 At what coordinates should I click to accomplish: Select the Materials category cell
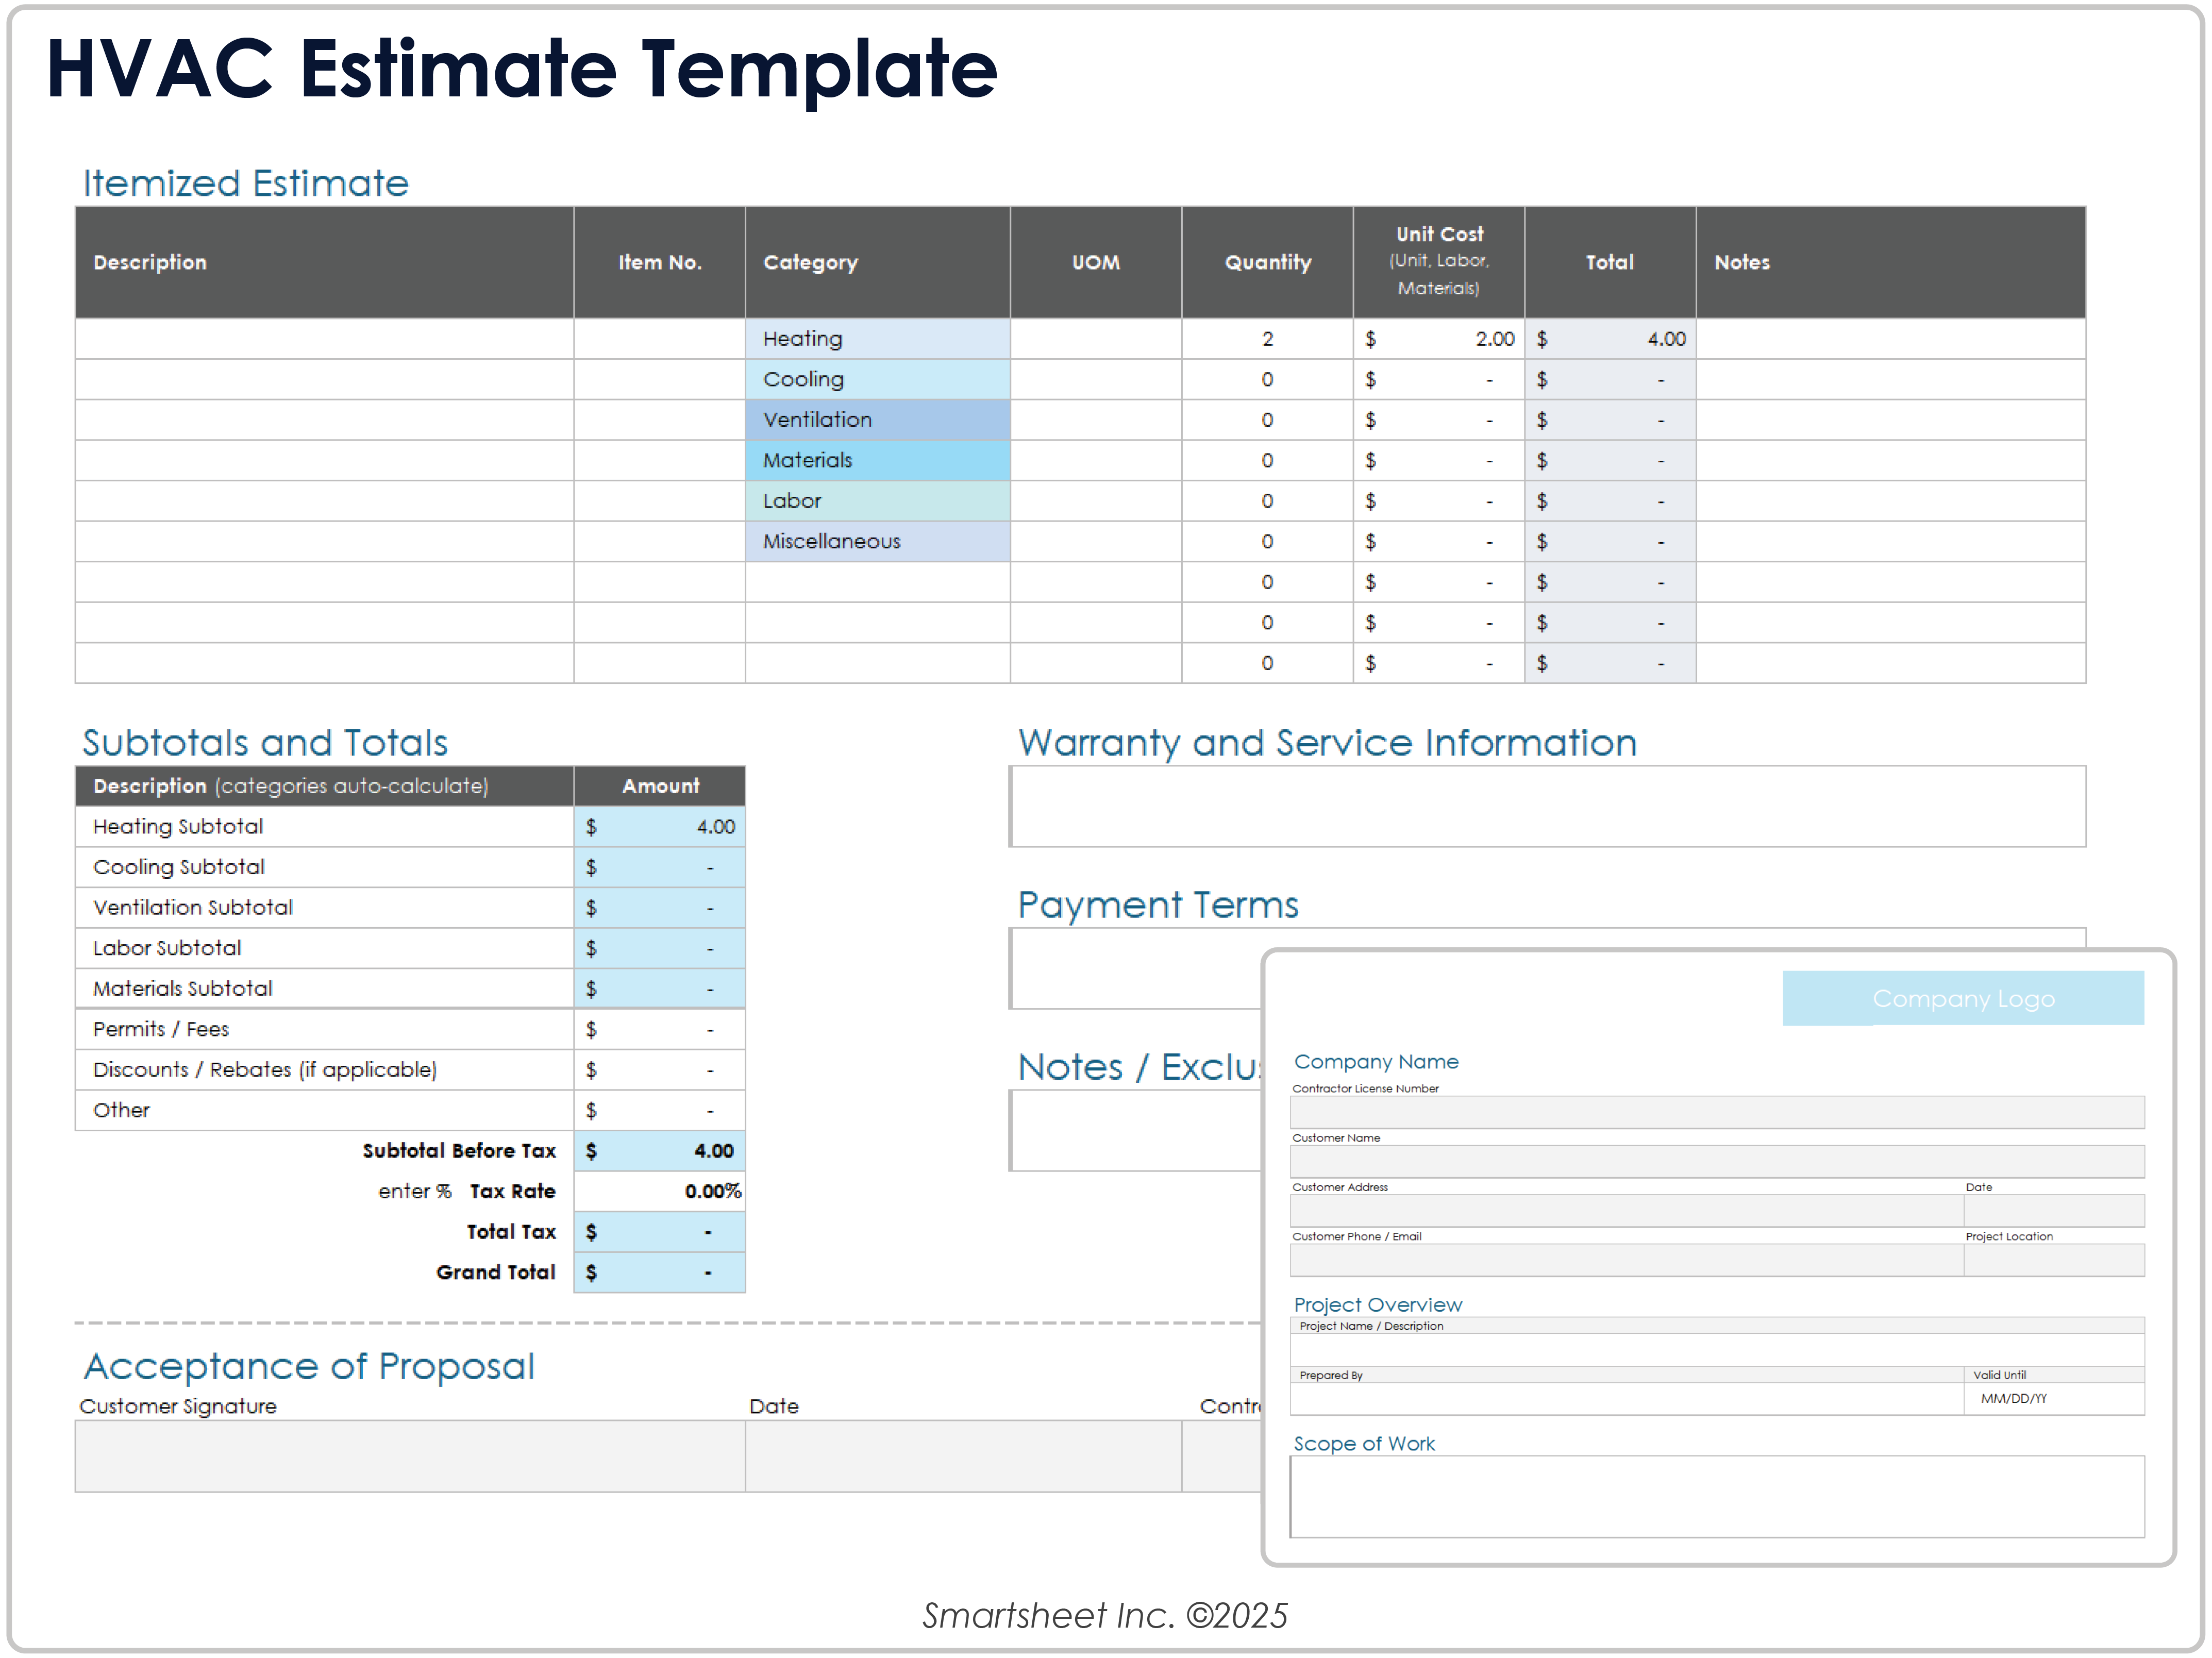coord(878,460)
